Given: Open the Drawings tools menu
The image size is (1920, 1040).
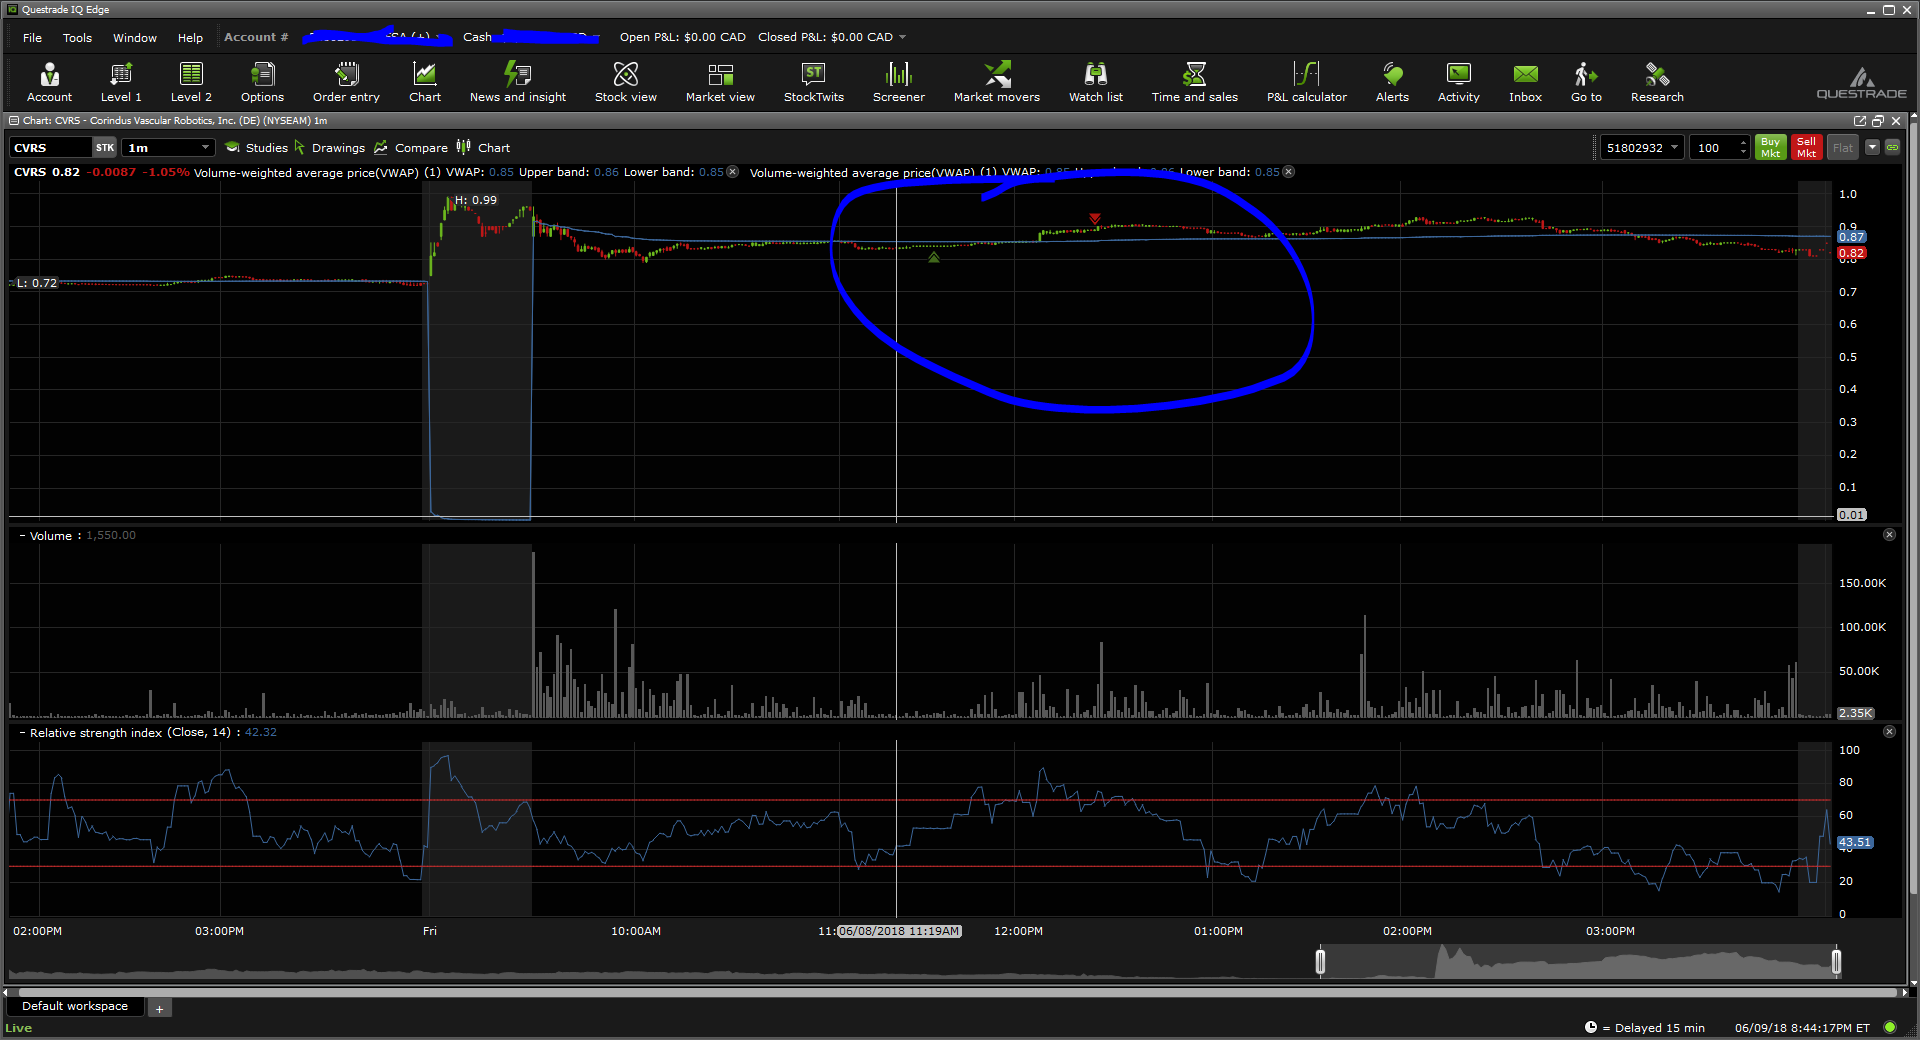Looking at the screenshot, I should [x=330, y=148].
